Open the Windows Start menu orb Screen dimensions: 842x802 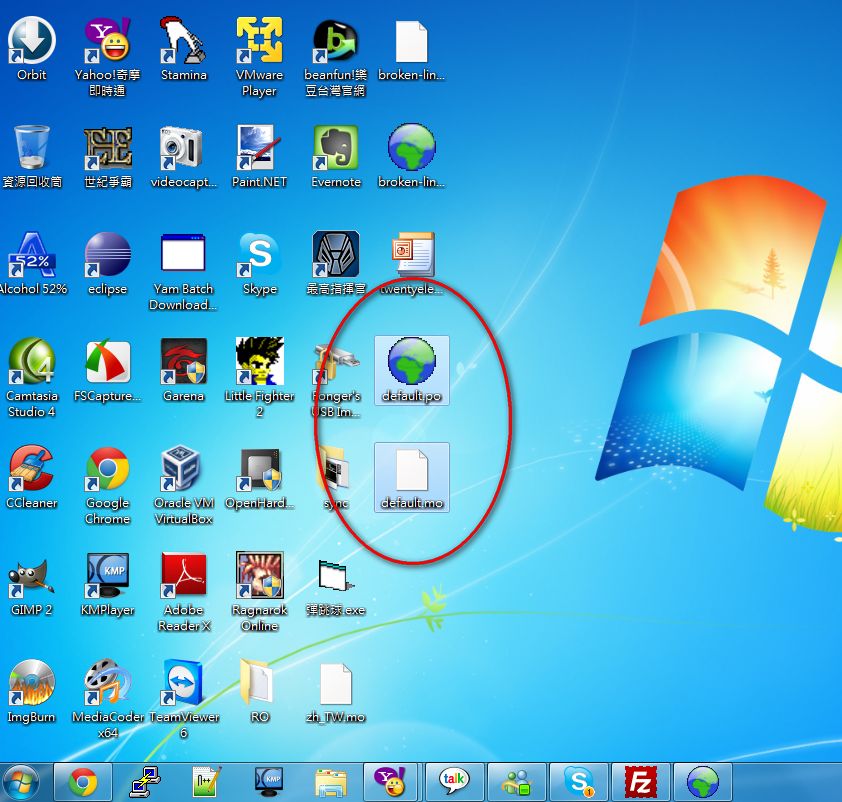(x=20, y=782)
